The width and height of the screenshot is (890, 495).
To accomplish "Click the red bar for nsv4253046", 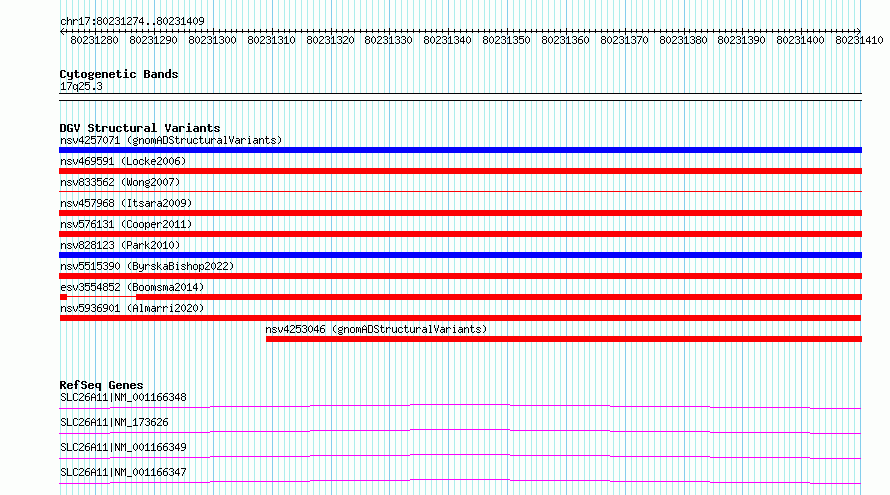I will pyautogui.click(x=564, y=339).
